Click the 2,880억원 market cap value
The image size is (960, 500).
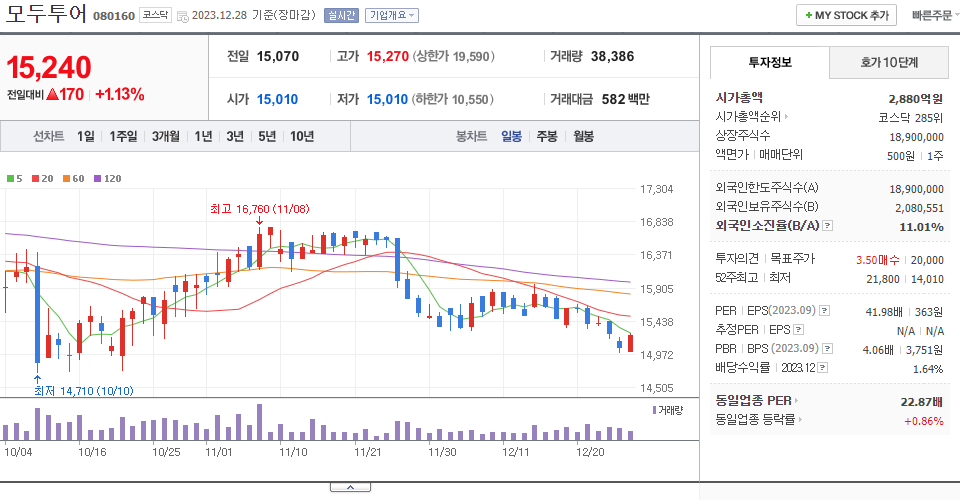916,99
